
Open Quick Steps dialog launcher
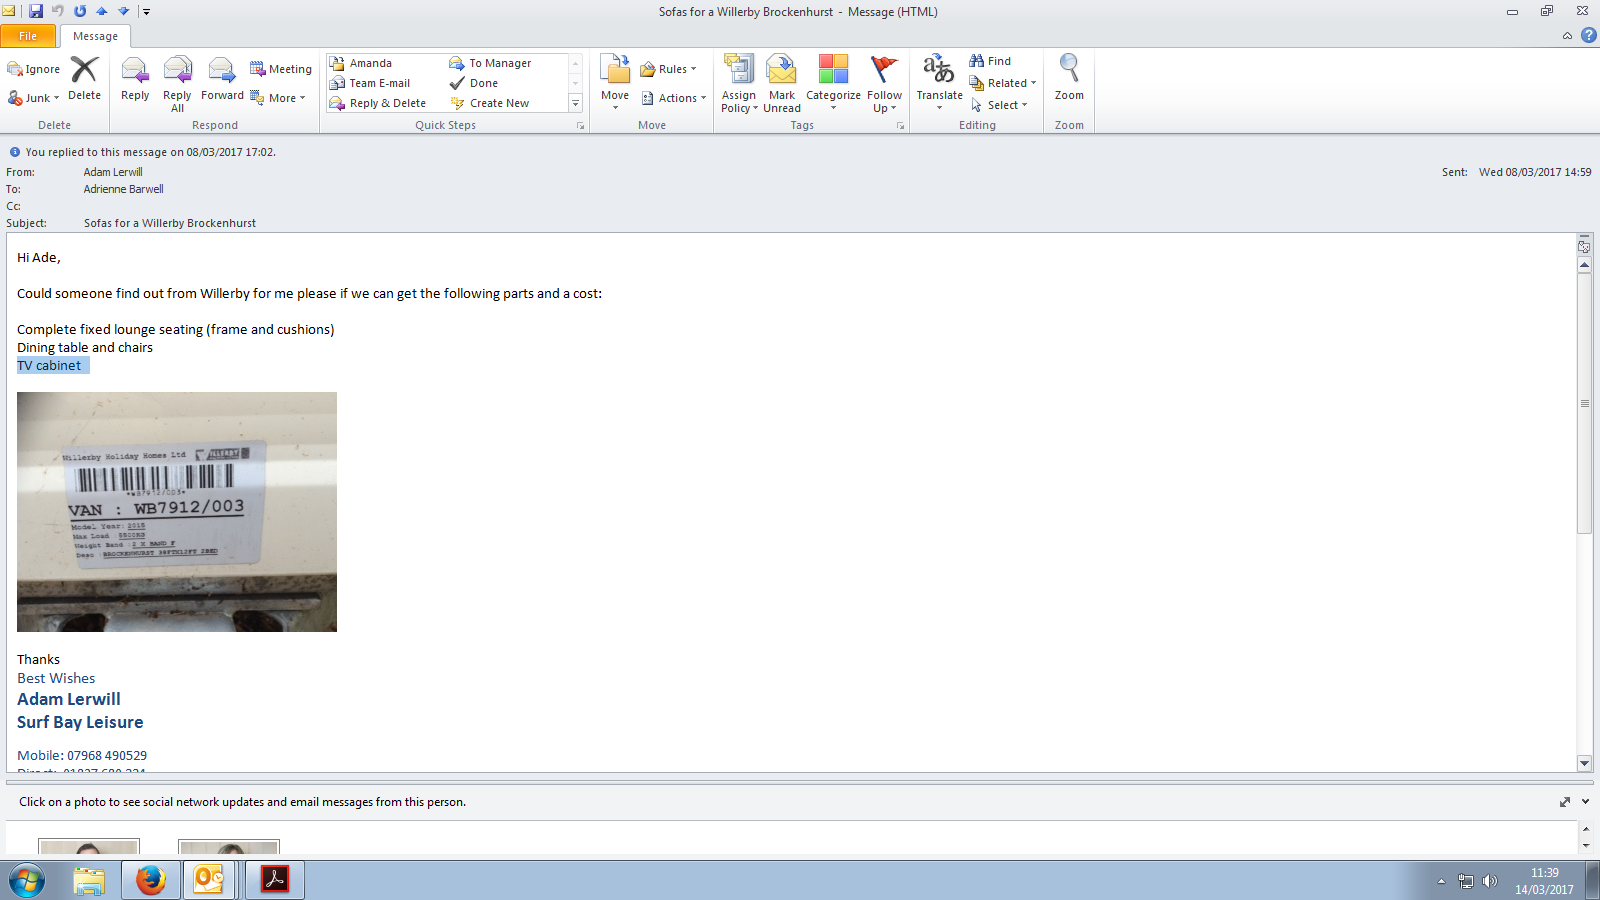[x=580, y=126]
